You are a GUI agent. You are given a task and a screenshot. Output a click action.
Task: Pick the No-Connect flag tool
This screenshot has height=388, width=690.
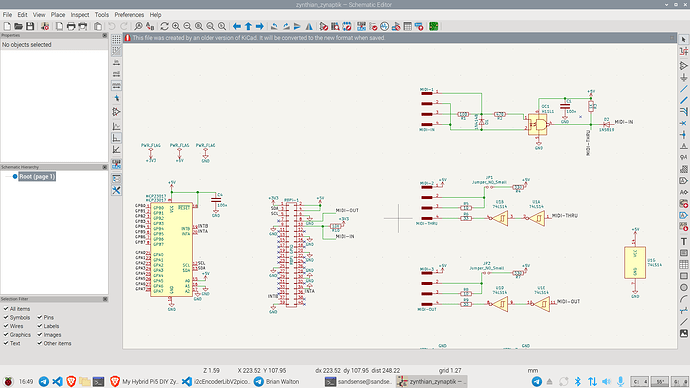[x=683, y=123]
